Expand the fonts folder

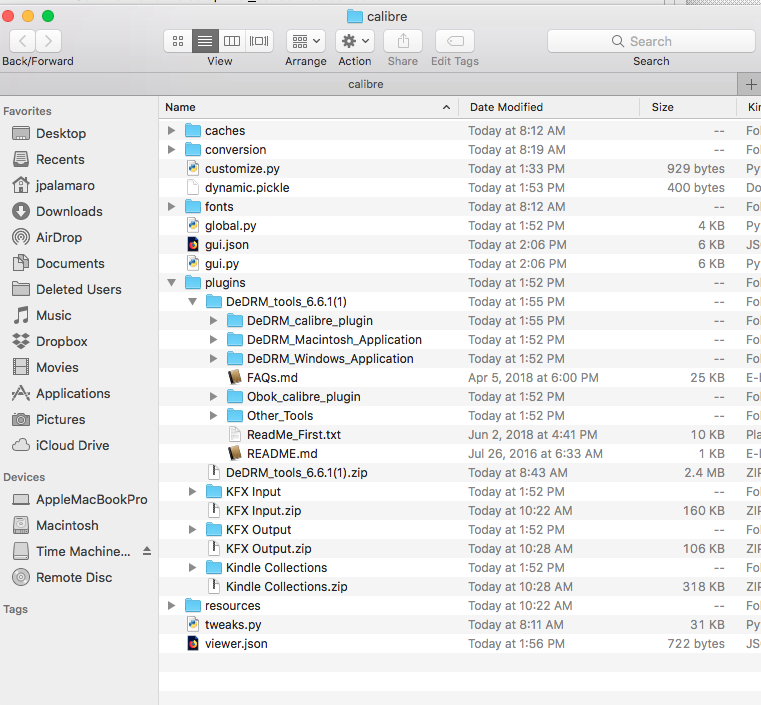[x=171, y=207]
